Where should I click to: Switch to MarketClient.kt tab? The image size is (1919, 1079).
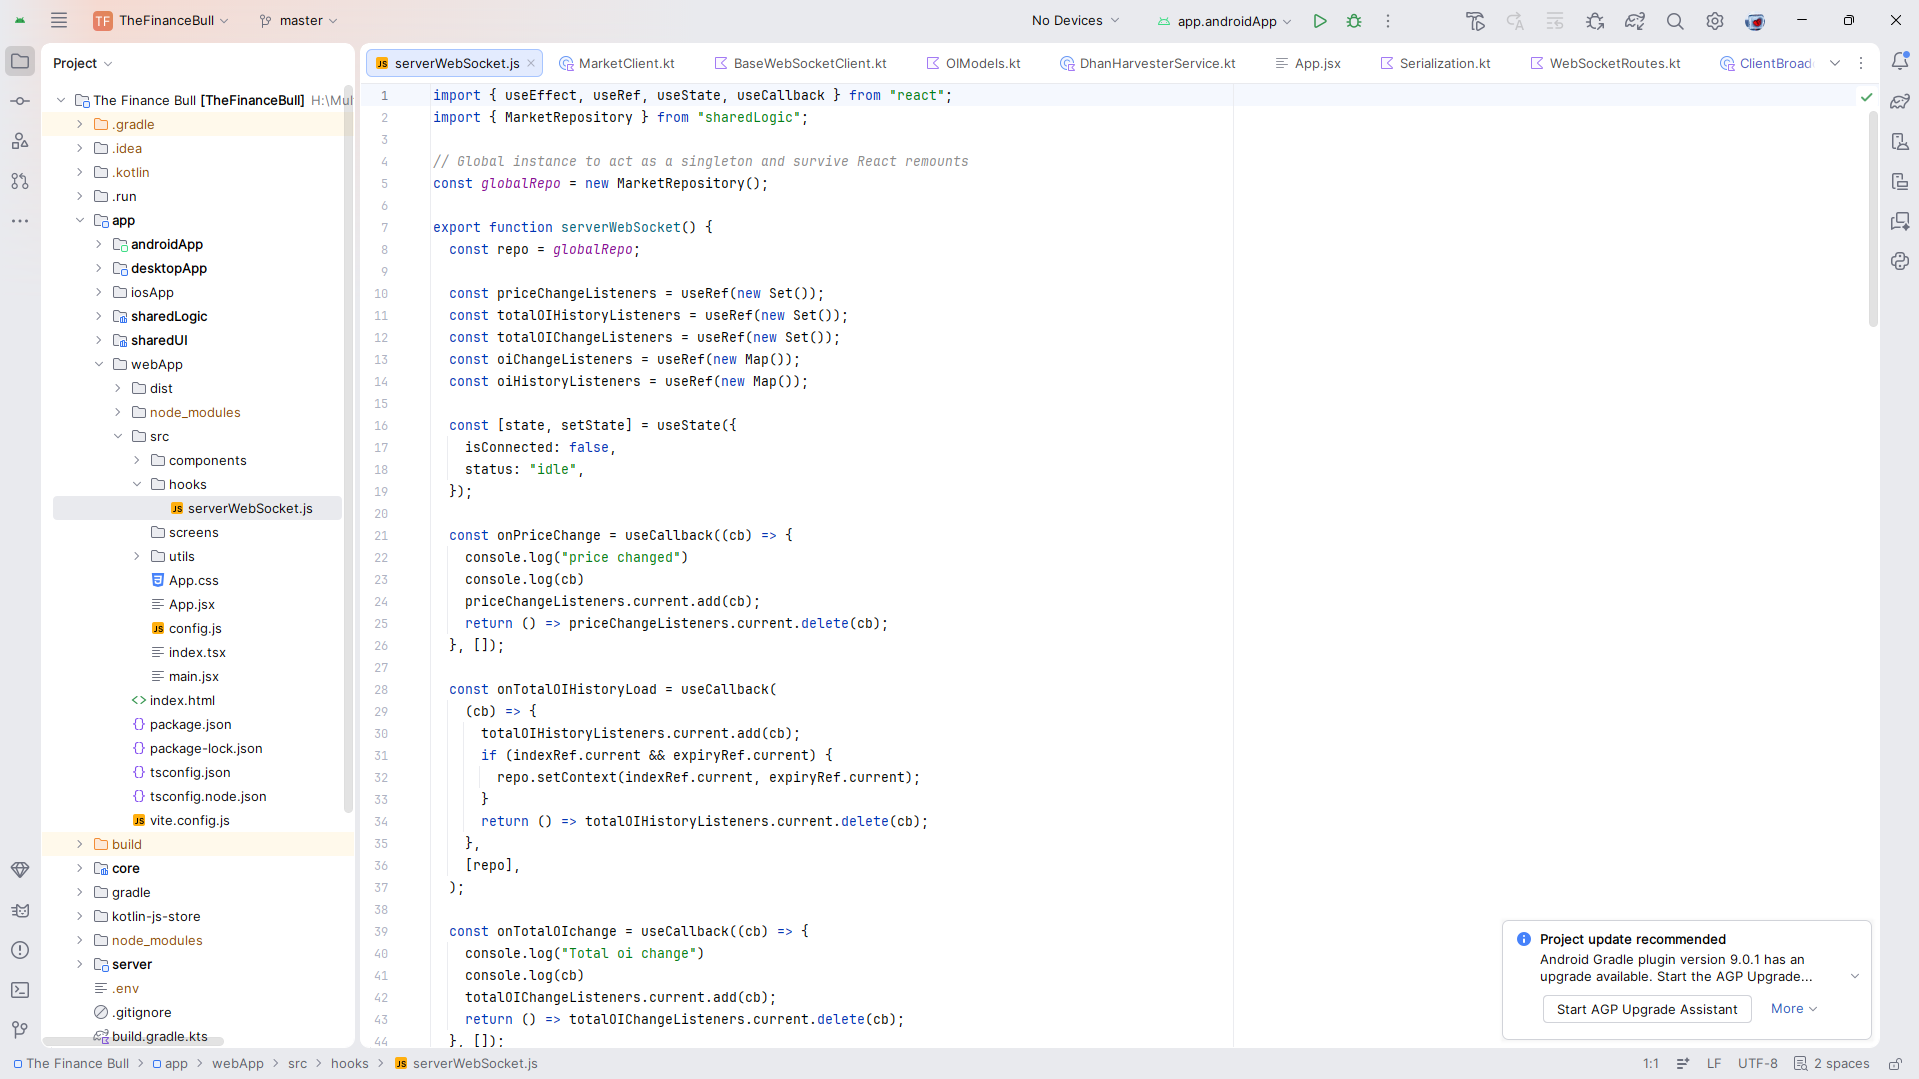click(x=617, y=63)
